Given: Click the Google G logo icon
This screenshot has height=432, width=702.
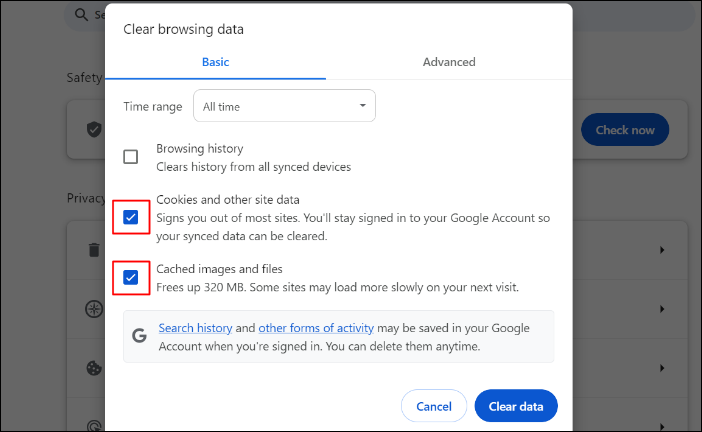Looking at the screenshot, I should pos(140,337).
